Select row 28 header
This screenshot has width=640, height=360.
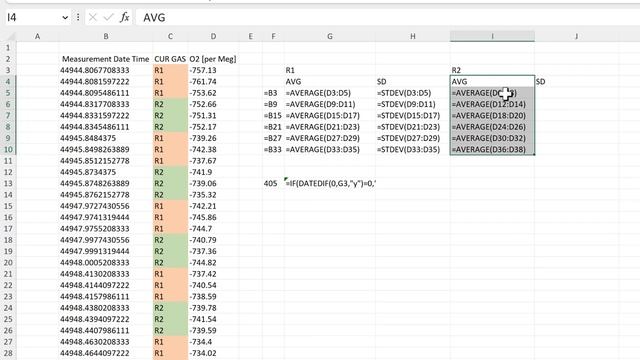[x=8, y=353]
